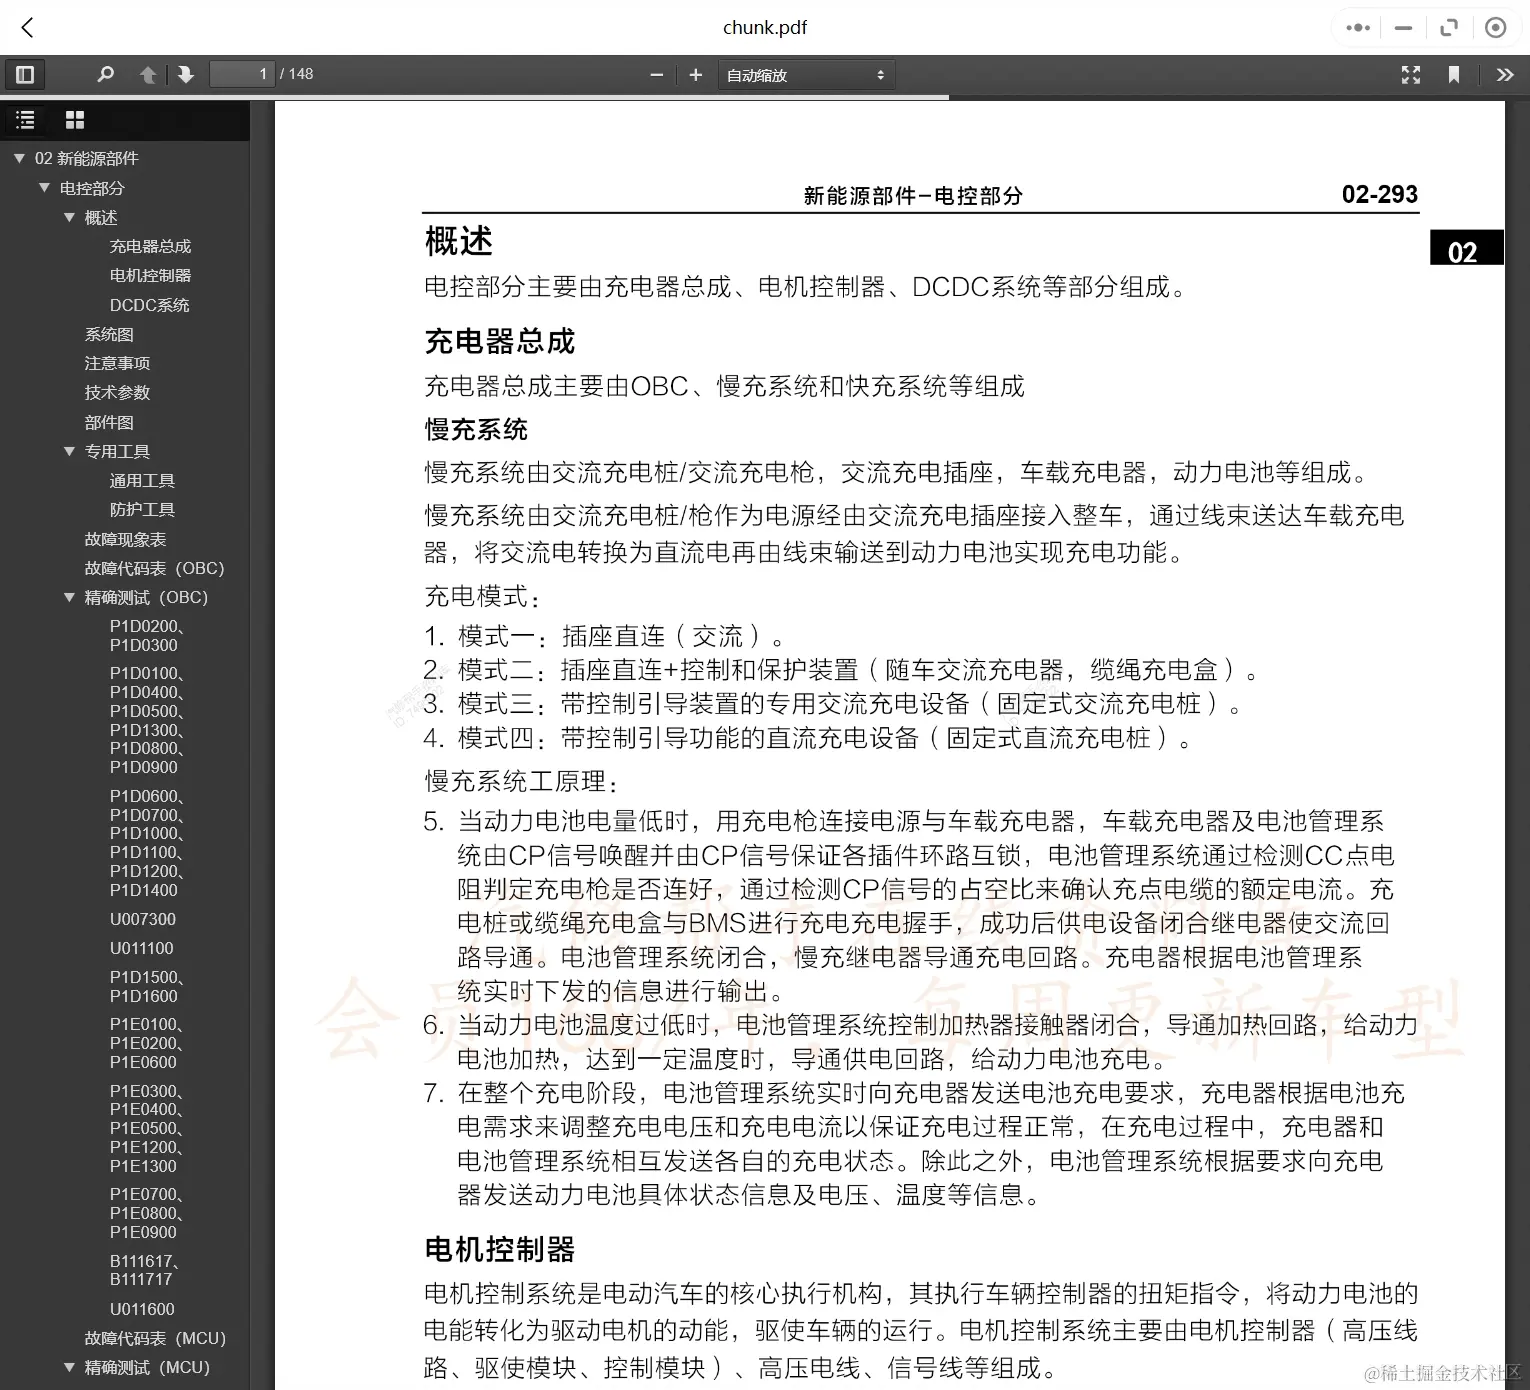Open the U007300 fault code page
Screen dimensions: 1530x1390
click(143, 918)
